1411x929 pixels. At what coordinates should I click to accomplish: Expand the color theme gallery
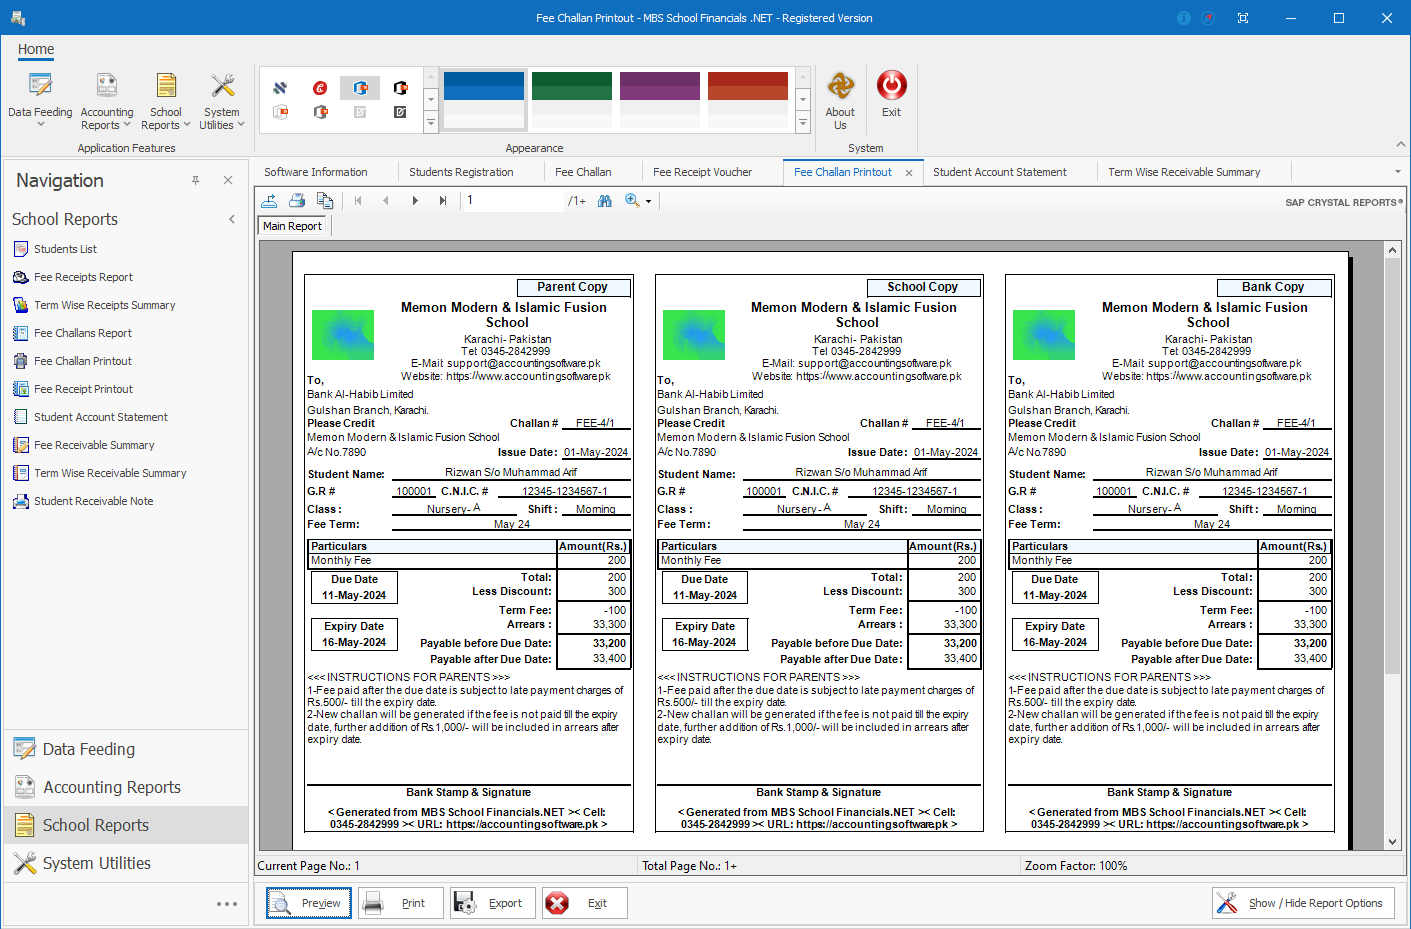[802, 123]
